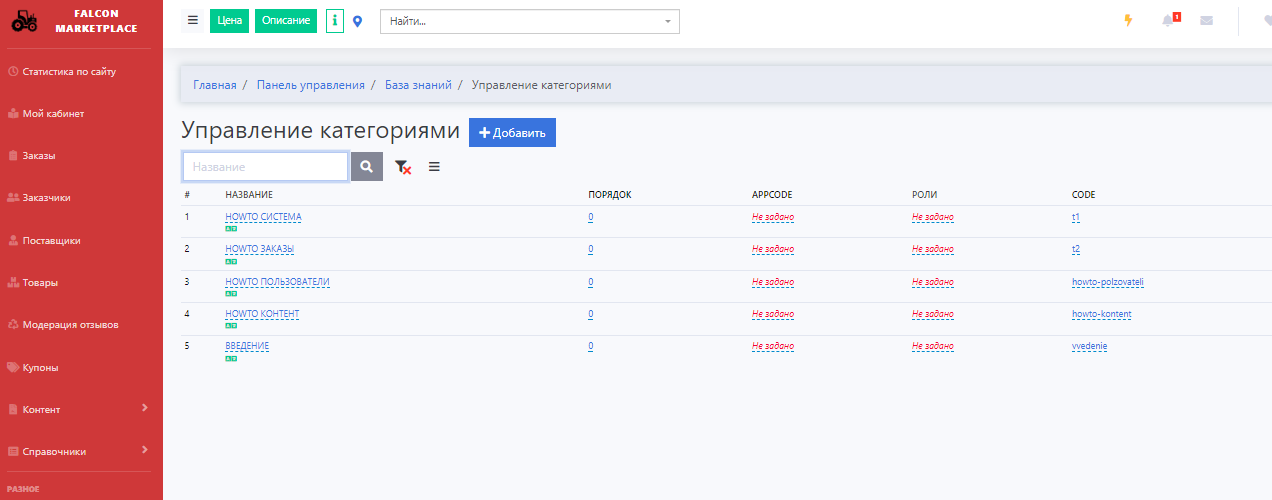This screenshot has width=1272, height=500.
Task: Open the envelope messages icon
Action: tap(1206, 21)
